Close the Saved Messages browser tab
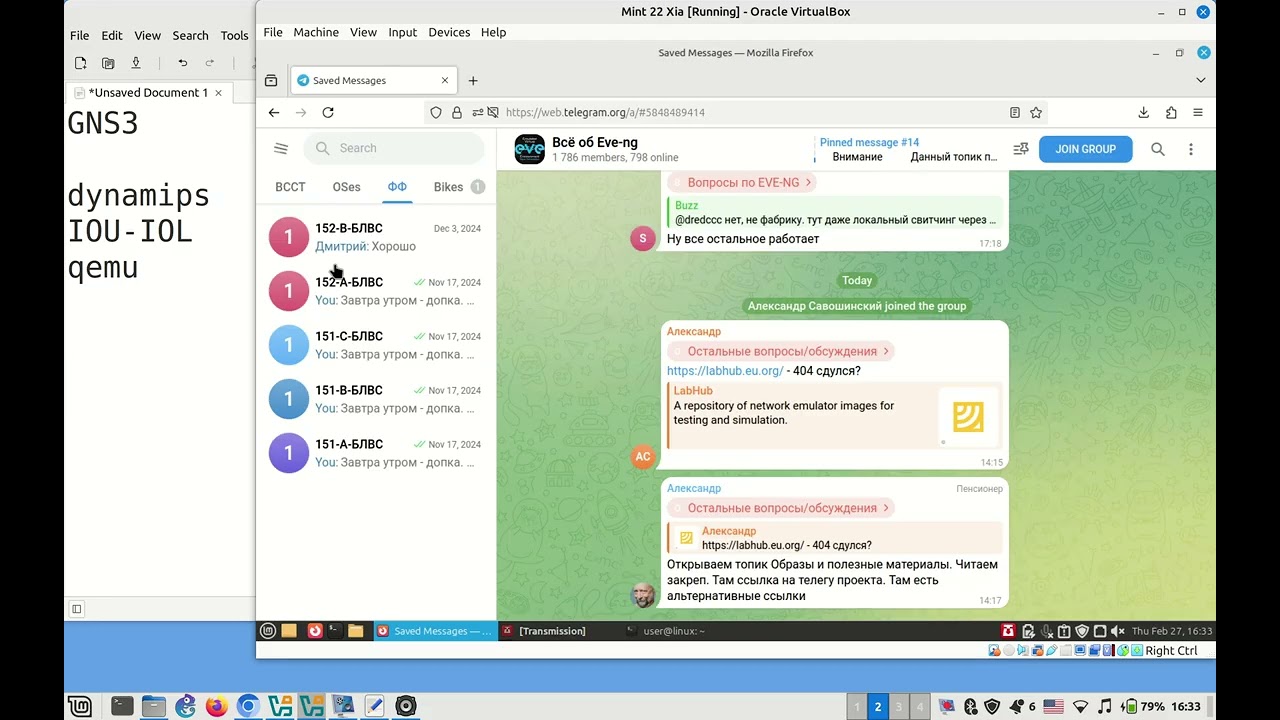The image size is (1280, 720). pos(445,80)
